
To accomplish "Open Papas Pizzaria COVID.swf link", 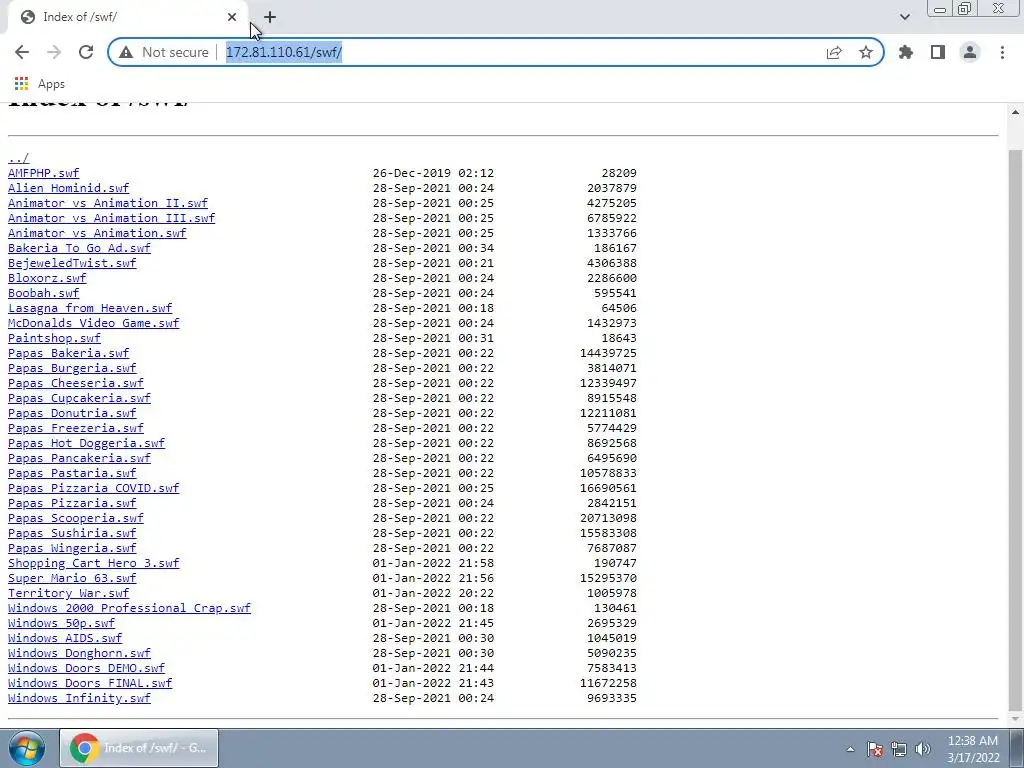I will click(93, 488).
